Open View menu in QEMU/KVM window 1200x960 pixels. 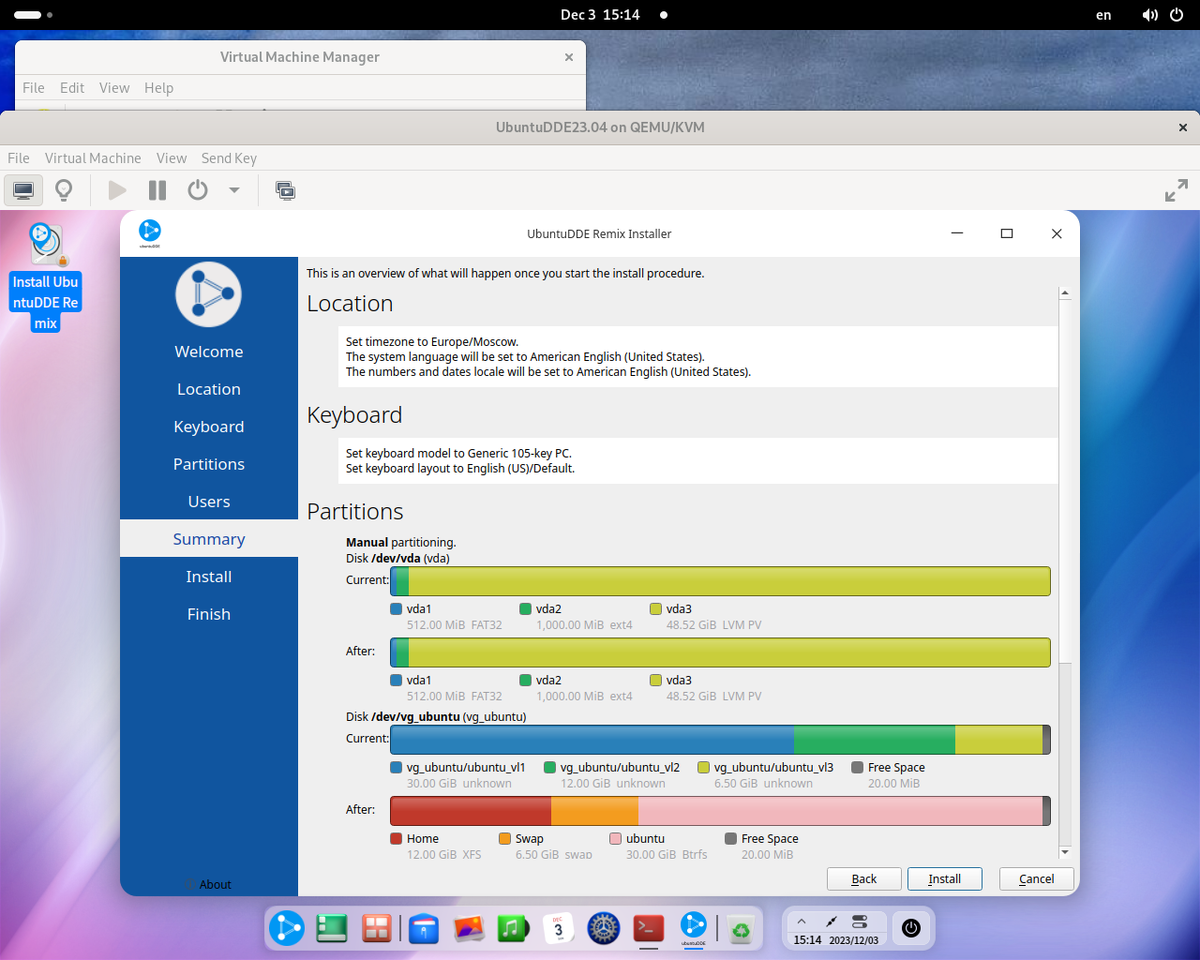tap(171, 158)
